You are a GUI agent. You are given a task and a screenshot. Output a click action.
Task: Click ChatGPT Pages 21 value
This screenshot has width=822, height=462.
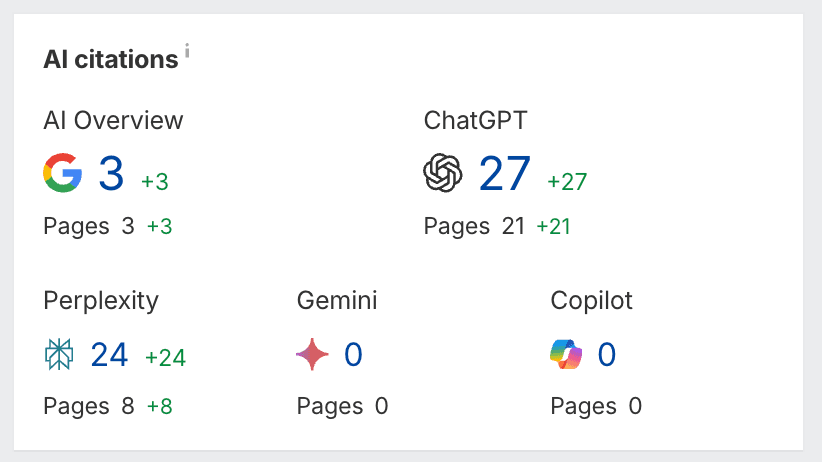[x=513, y=227]
